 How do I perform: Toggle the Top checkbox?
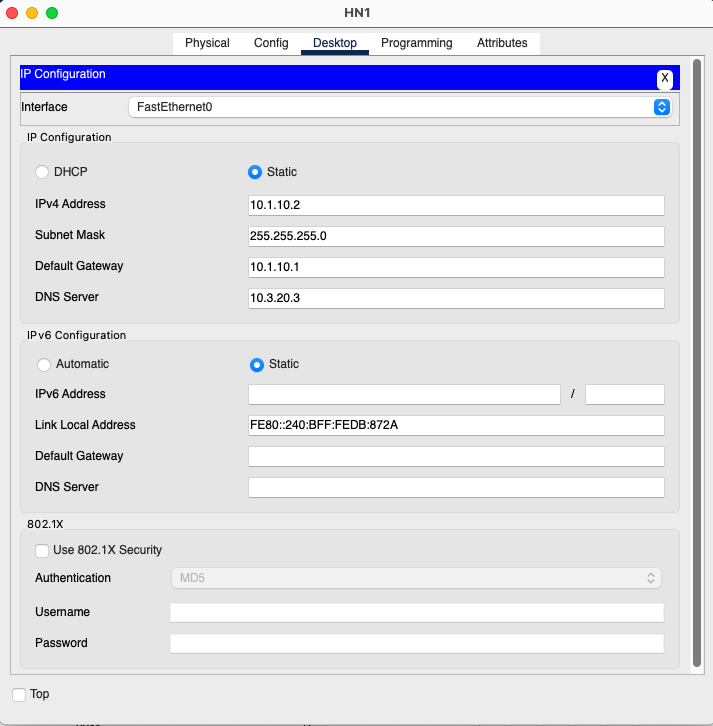[x=19, y=694]
